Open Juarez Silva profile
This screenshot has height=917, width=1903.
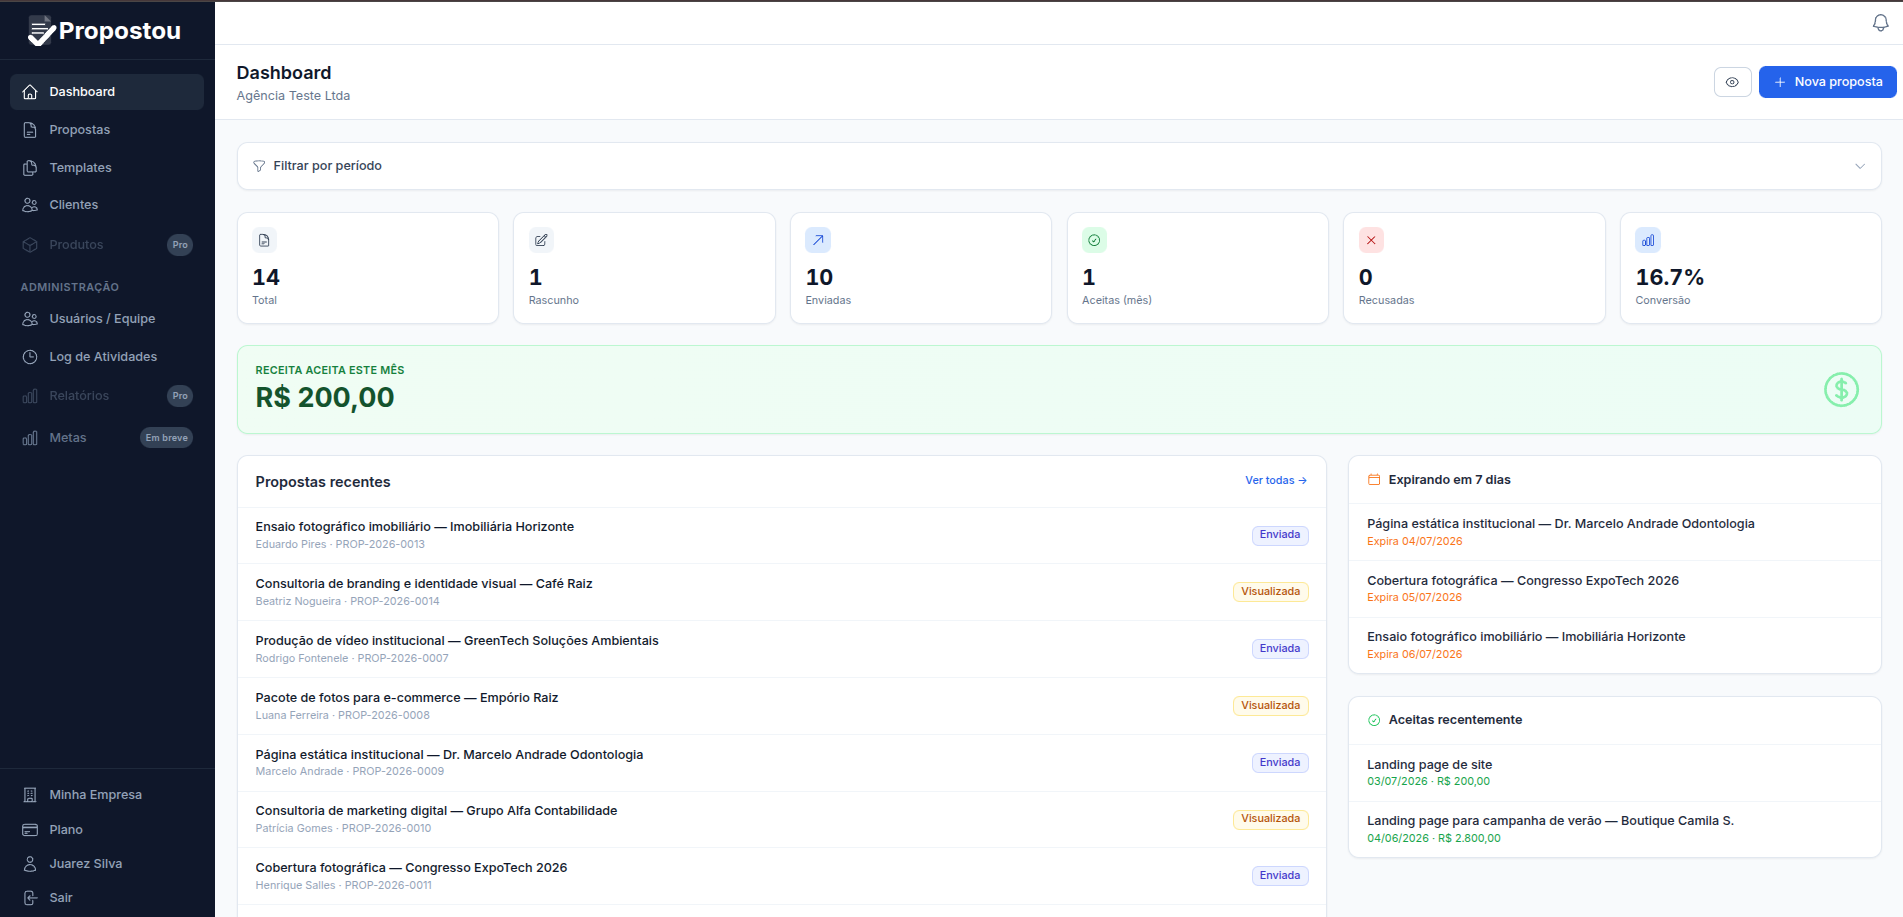[107, 864]
